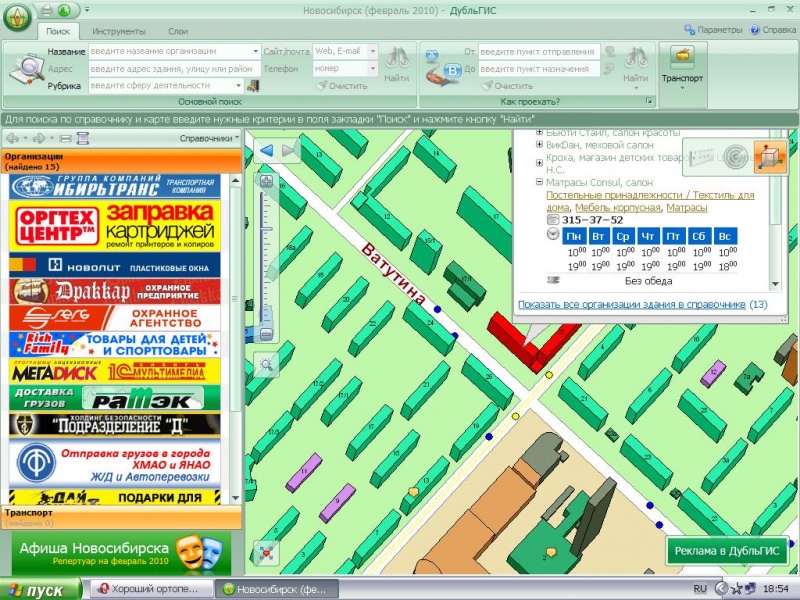Click the map zoom slider track

click(266, 260)
